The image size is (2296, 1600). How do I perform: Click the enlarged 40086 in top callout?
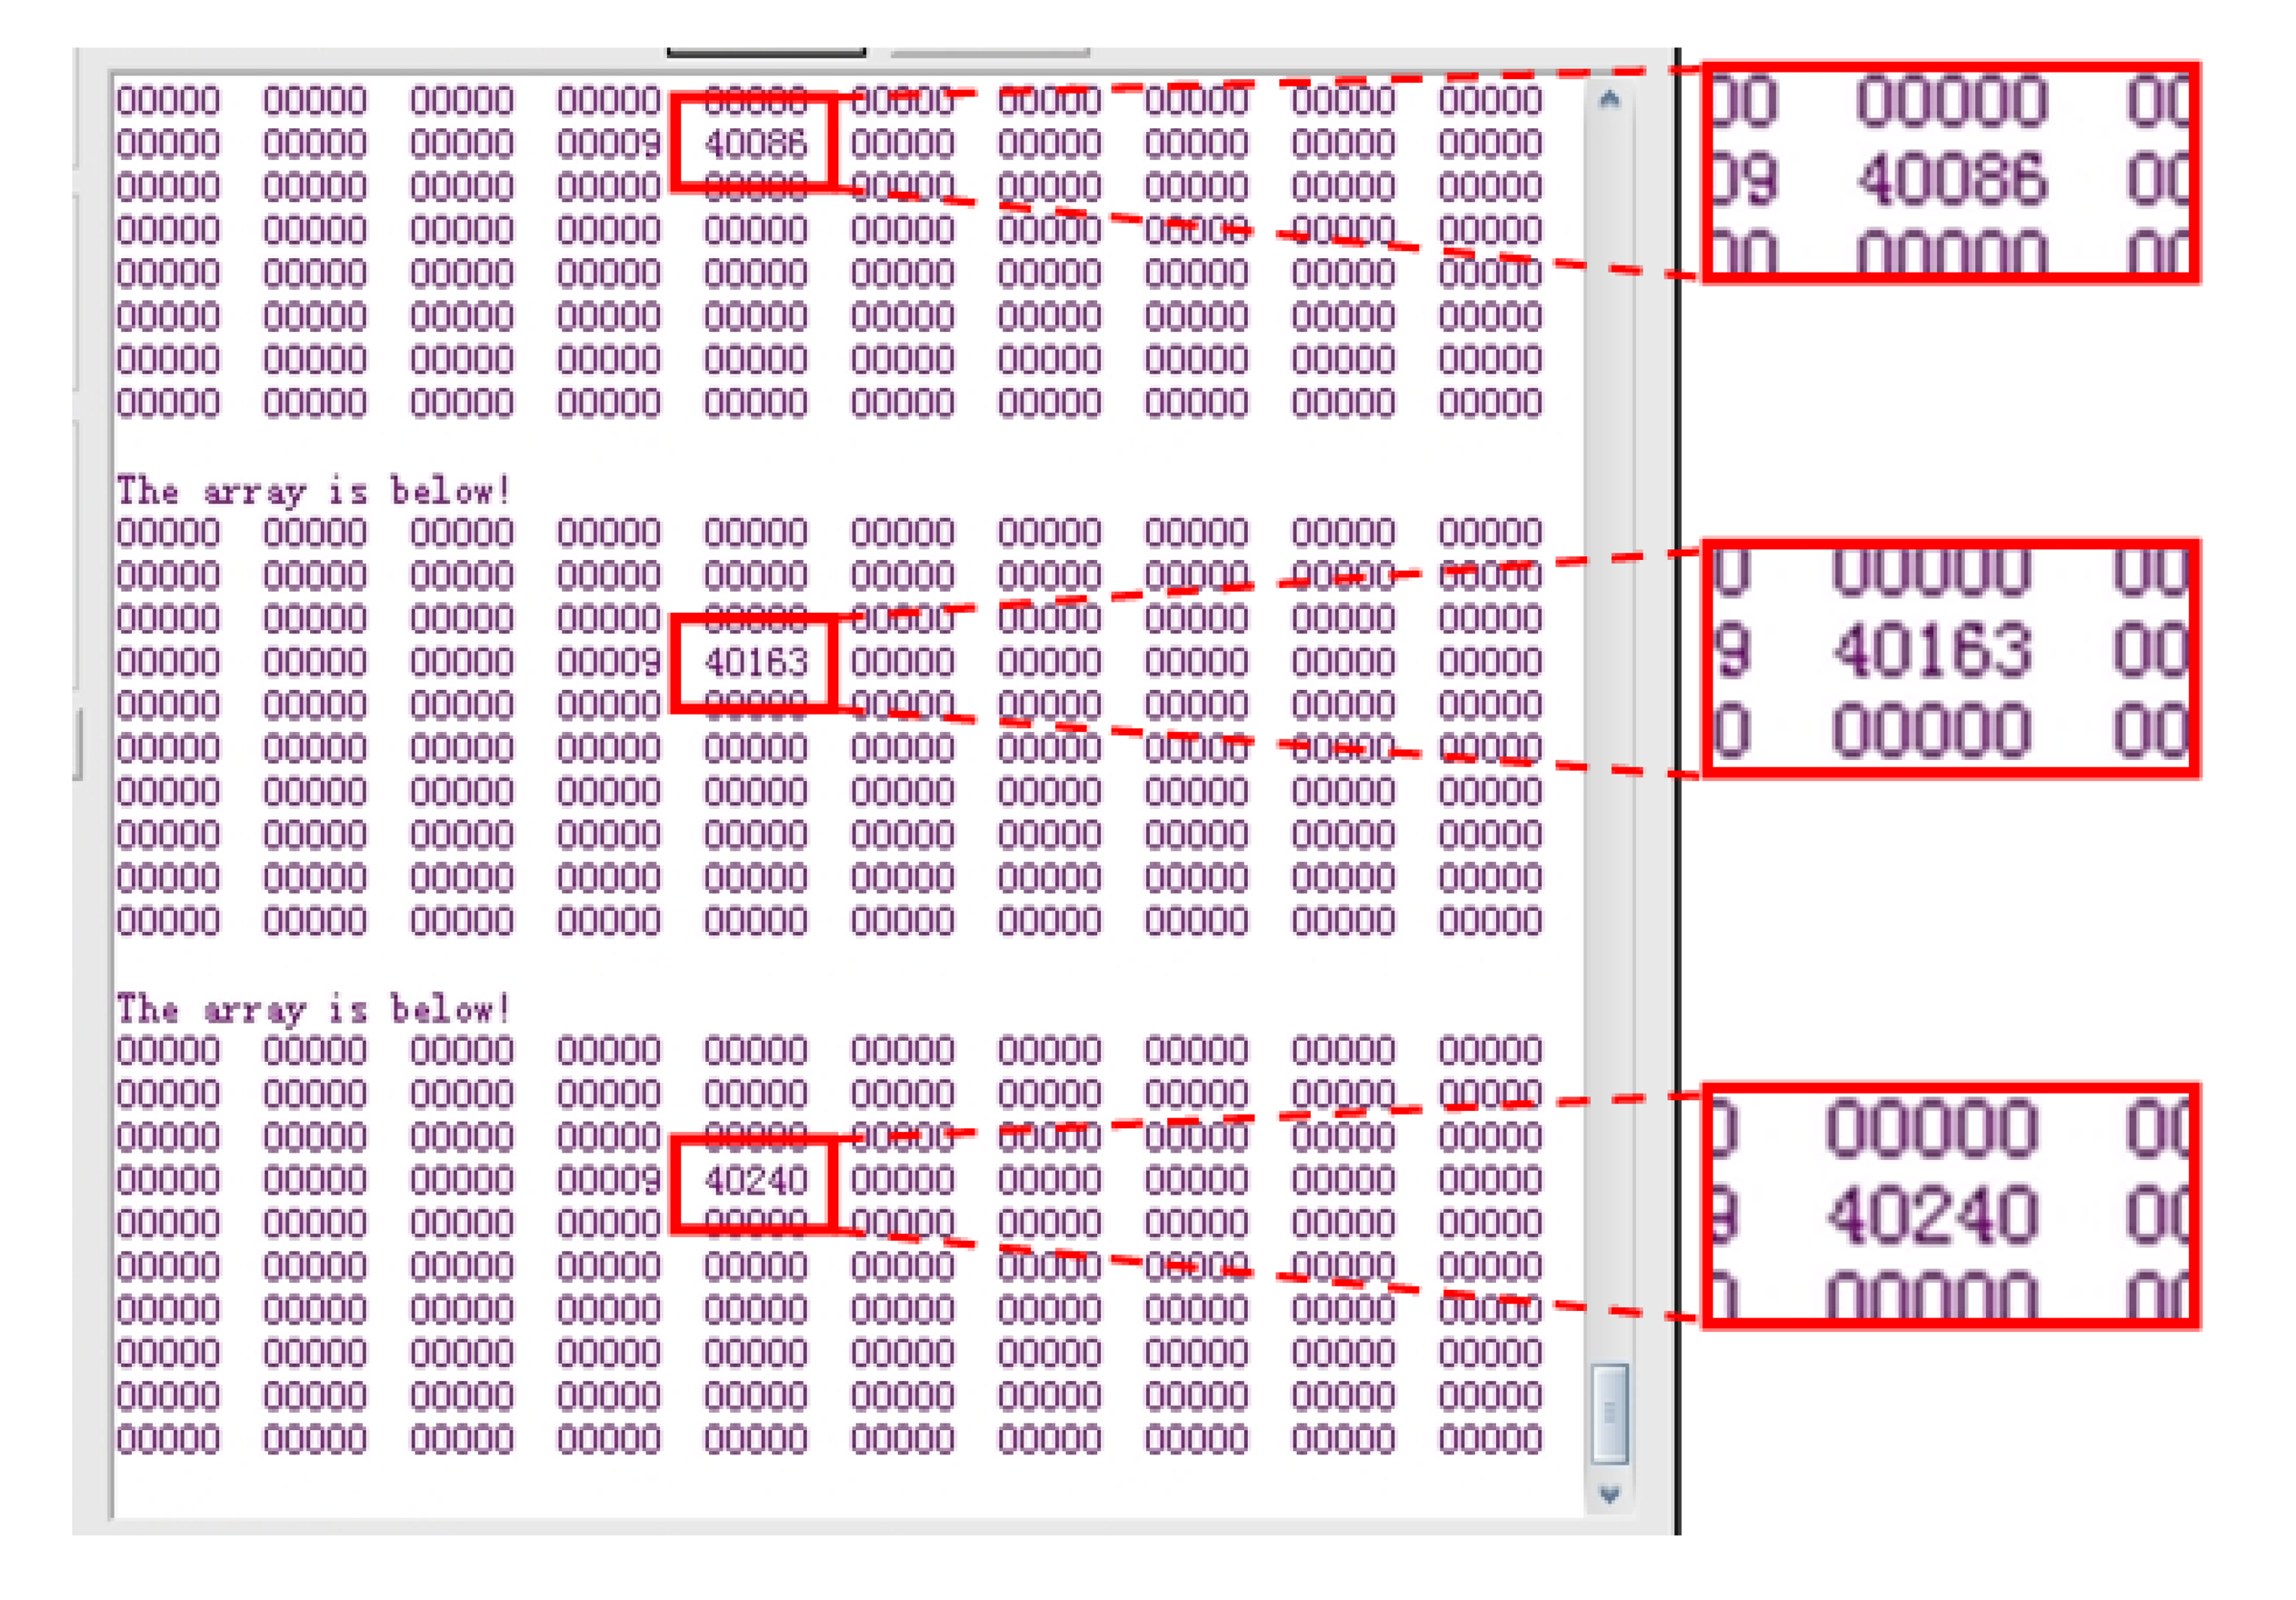coord(1951,181)
